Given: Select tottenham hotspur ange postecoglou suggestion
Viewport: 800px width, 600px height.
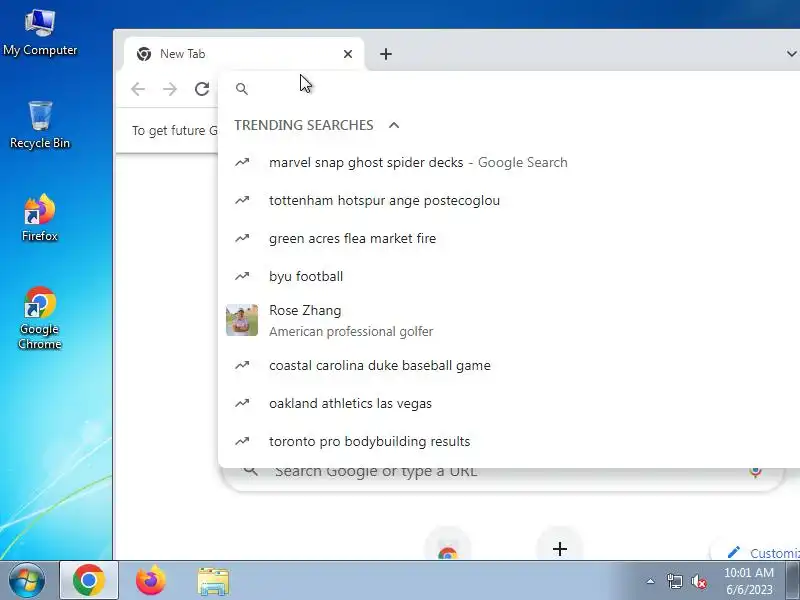Looking at the screenshot, I should click(509, 201).
